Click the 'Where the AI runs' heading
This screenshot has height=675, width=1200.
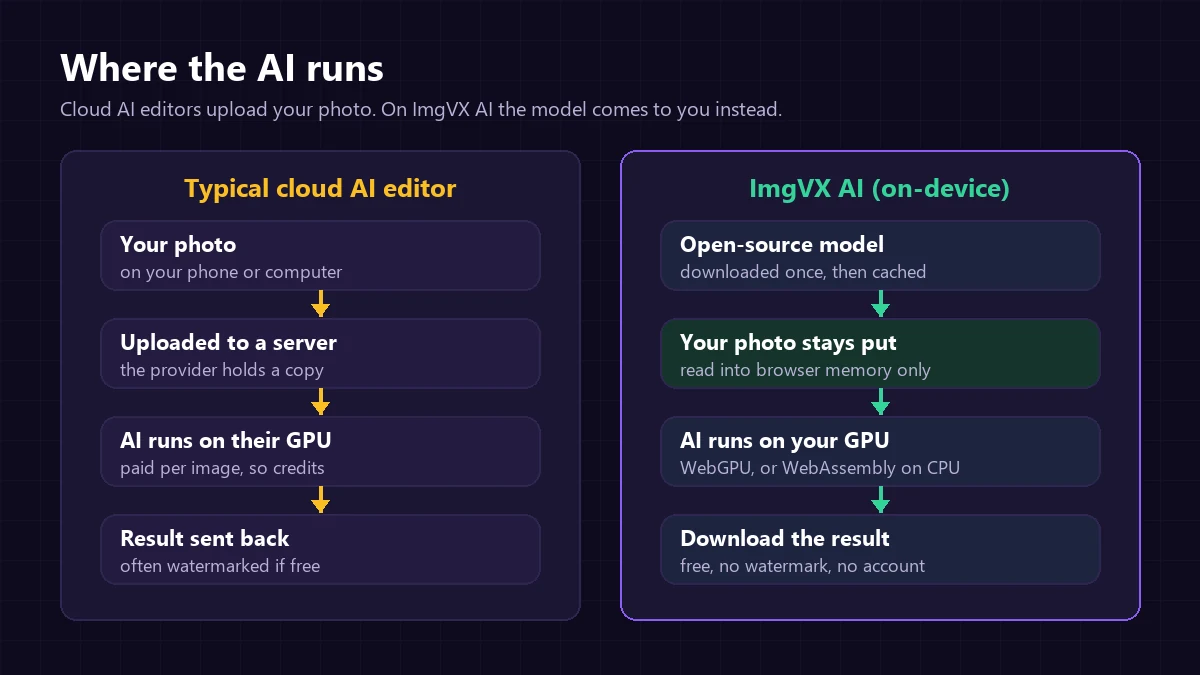(x=222, y=69)
